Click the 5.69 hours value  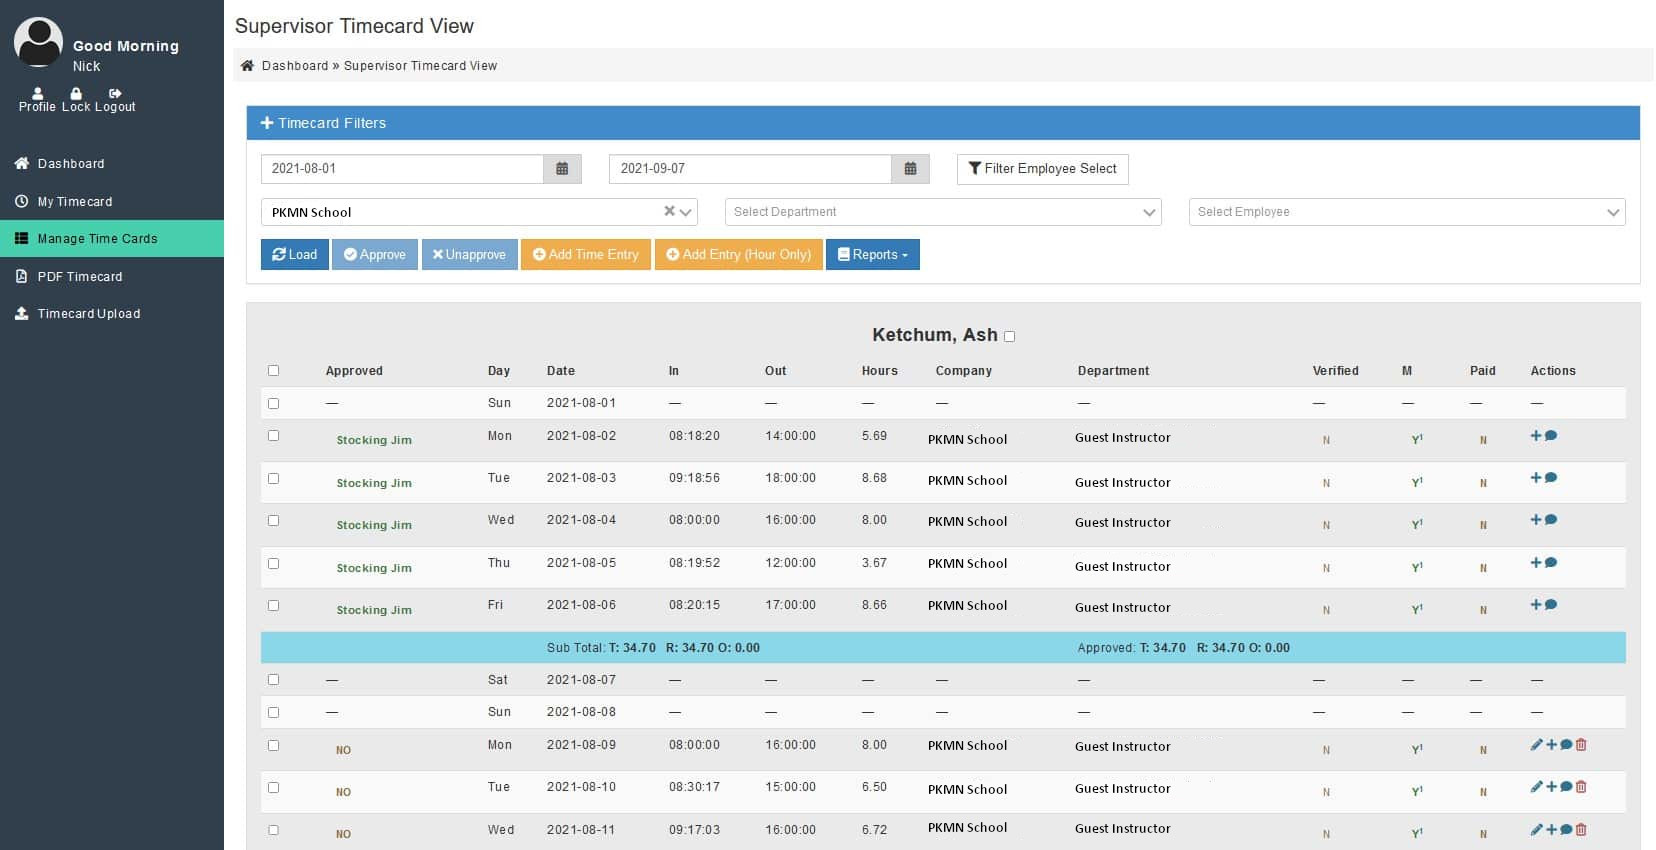(874, 436)
